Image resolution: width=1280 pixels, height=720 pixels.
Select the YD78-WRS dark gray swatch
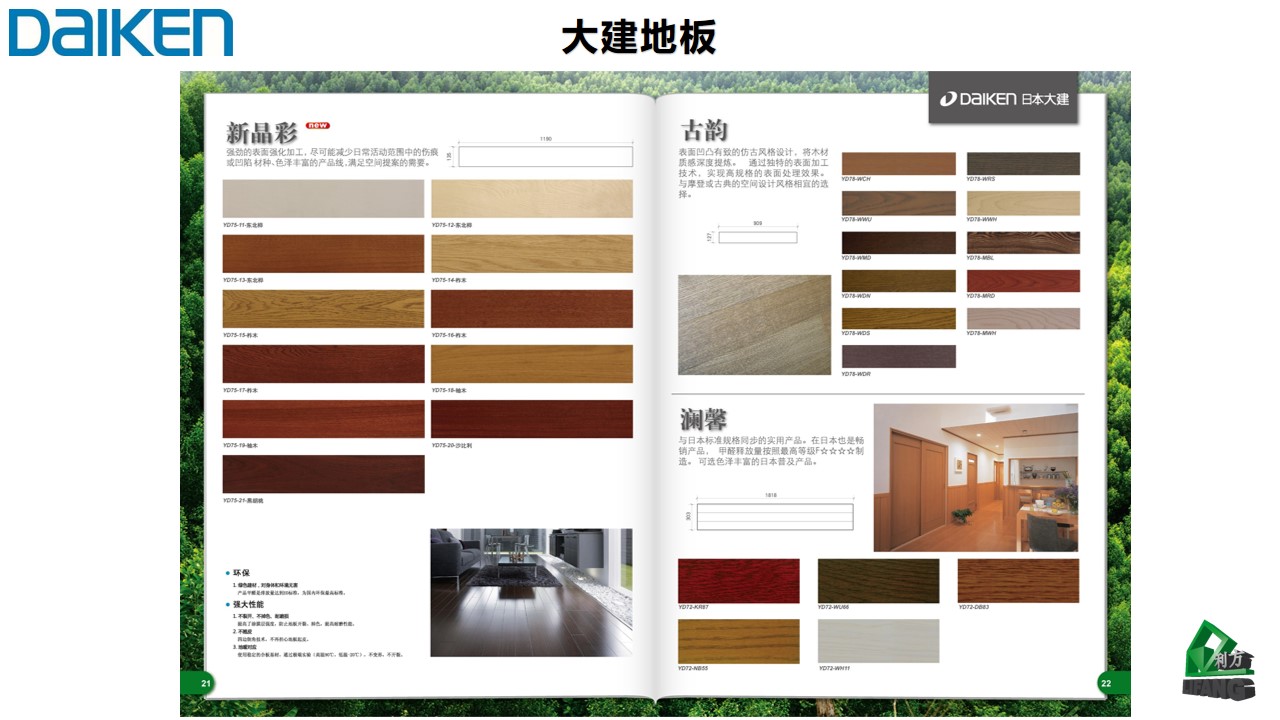pos(1023,164)
